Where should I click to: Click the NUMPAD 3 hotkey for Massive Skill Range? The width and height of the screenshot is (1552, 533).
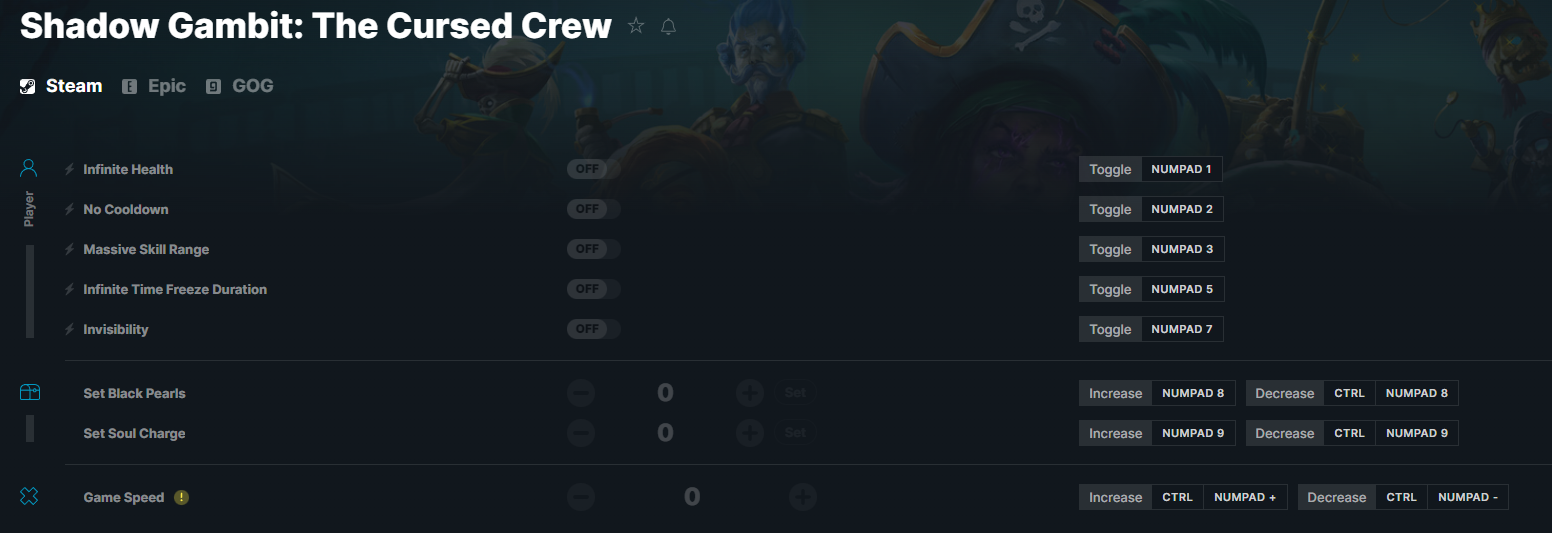[1182, 249]
